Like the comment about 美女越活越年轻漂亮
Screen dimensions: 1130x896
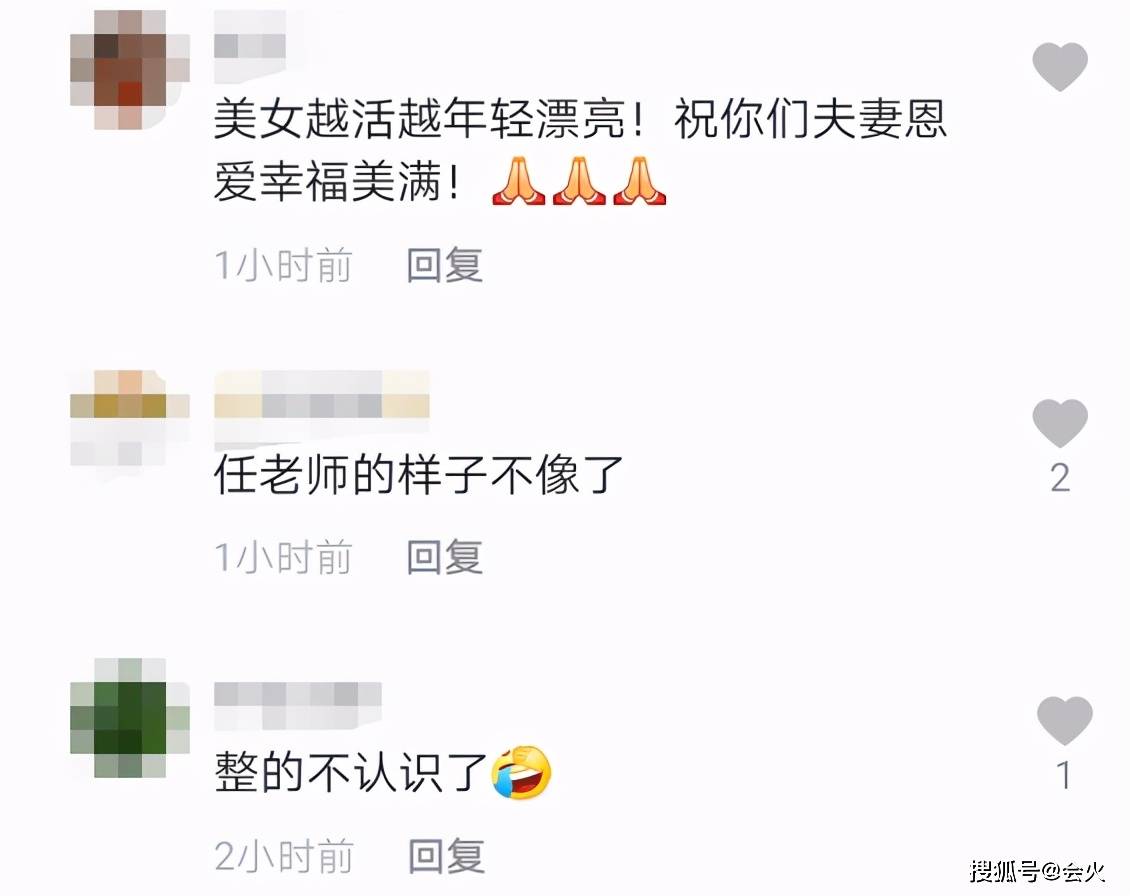[1059, 66]
